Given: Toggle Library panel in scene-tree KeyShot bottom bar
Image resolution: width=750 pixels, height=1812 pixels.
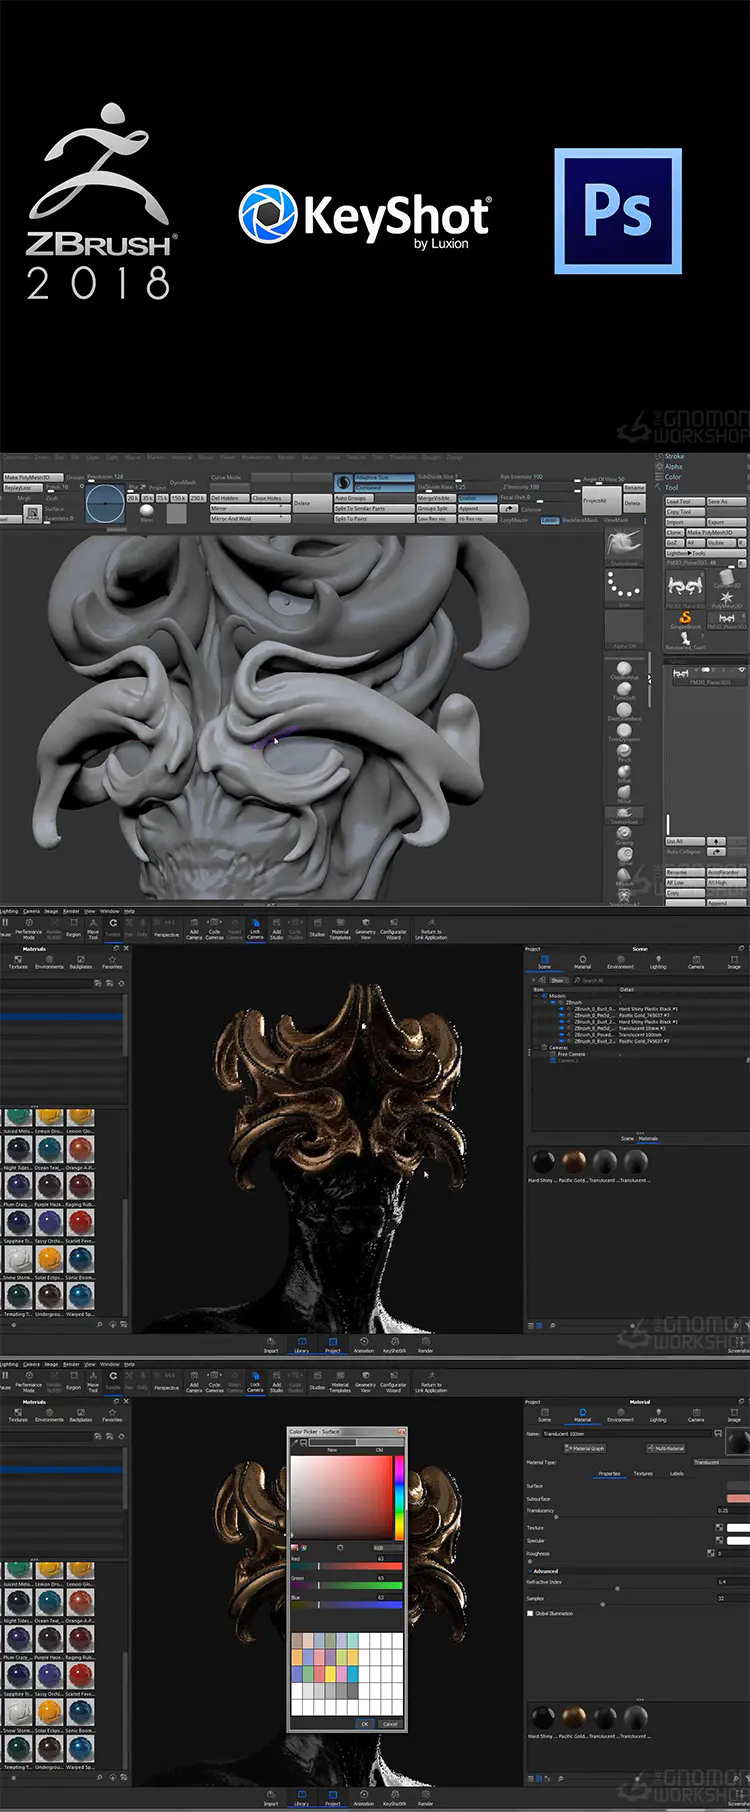Looking at the screenshot, I should (x=301, y=1344).
